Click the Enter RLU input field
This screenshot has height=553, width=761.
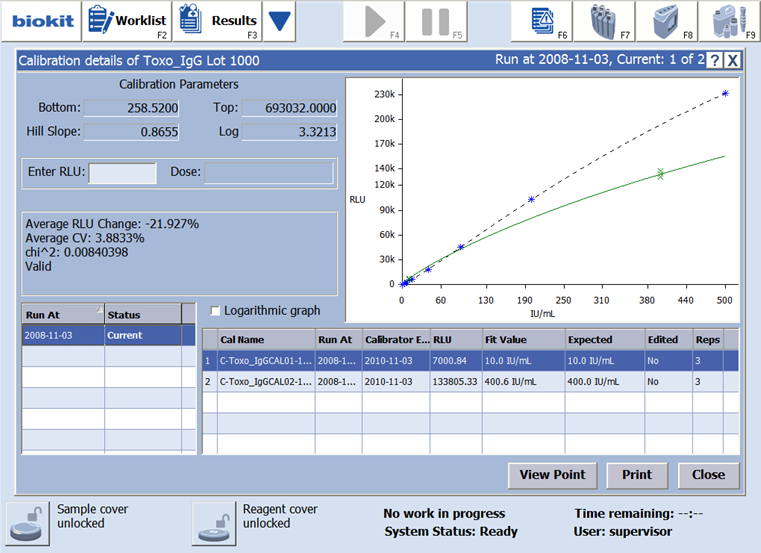pos(123,173)
